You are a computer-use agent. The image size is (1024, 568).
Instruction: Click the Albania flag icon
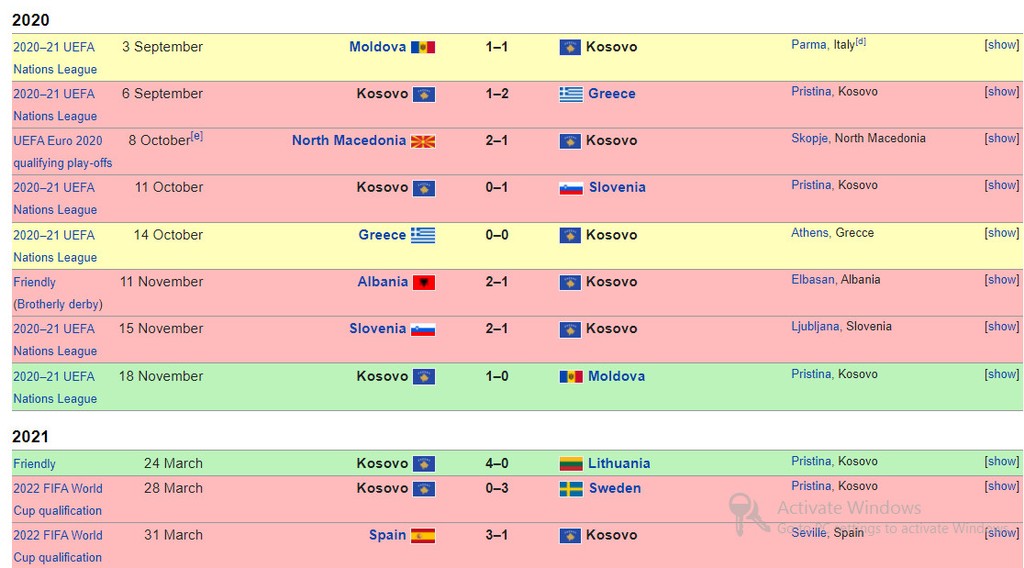pyautogui.click(x=424, y=283)
